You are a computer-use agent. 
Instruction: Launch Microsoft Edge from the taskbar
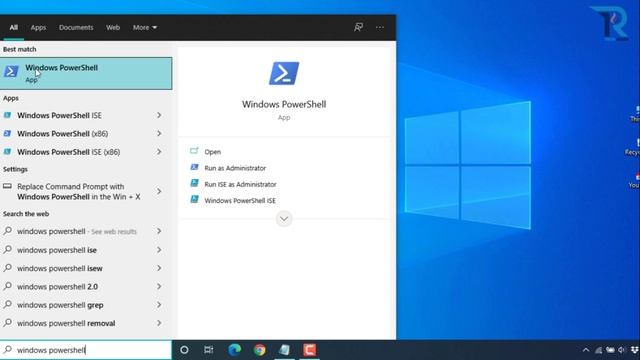(235, 350)
